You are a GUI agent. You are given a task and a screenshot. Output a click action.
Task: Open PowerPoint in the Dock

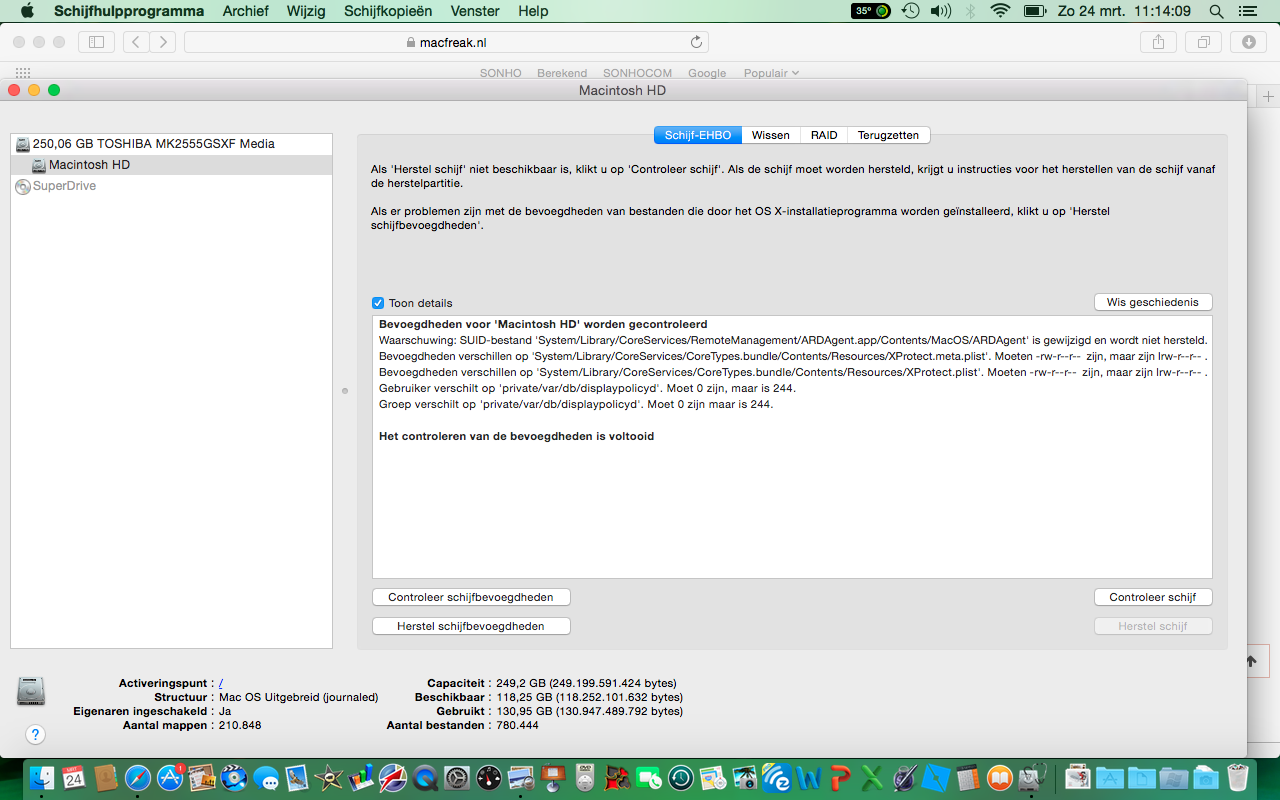pos(840,778)
